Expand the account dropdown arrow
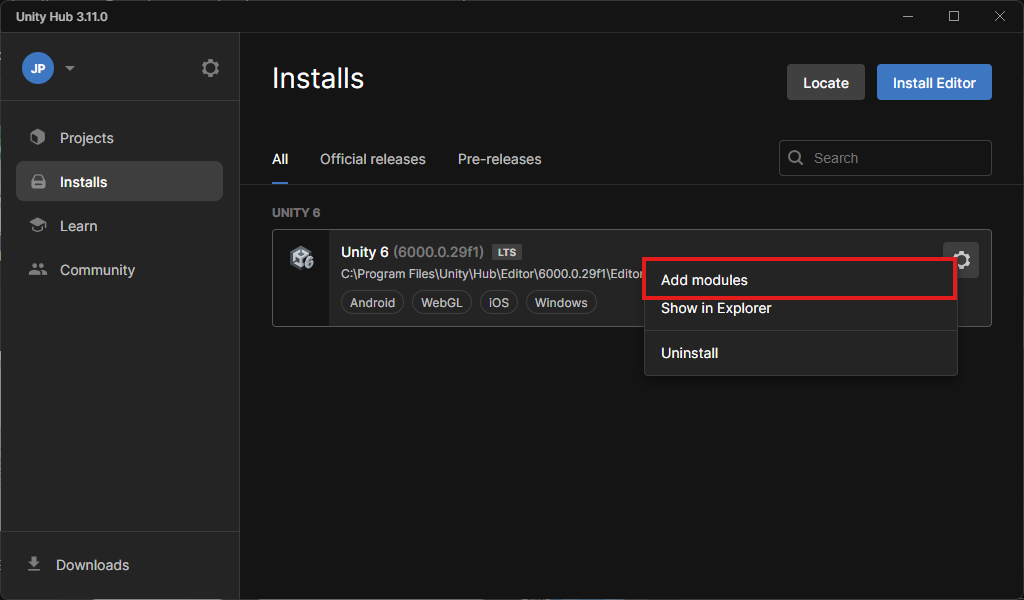The image size is (1024, 600). pyautogui.click(x=70, y=68)
